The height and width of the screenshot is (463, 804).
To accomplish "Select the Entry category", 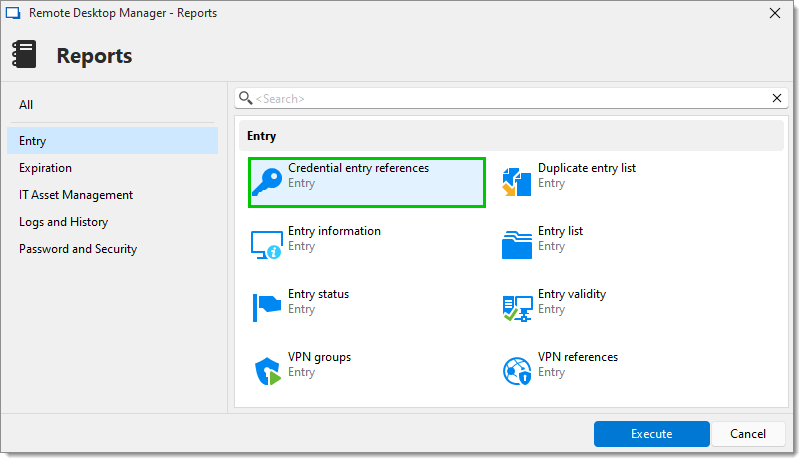I will (x=112, y=140).
